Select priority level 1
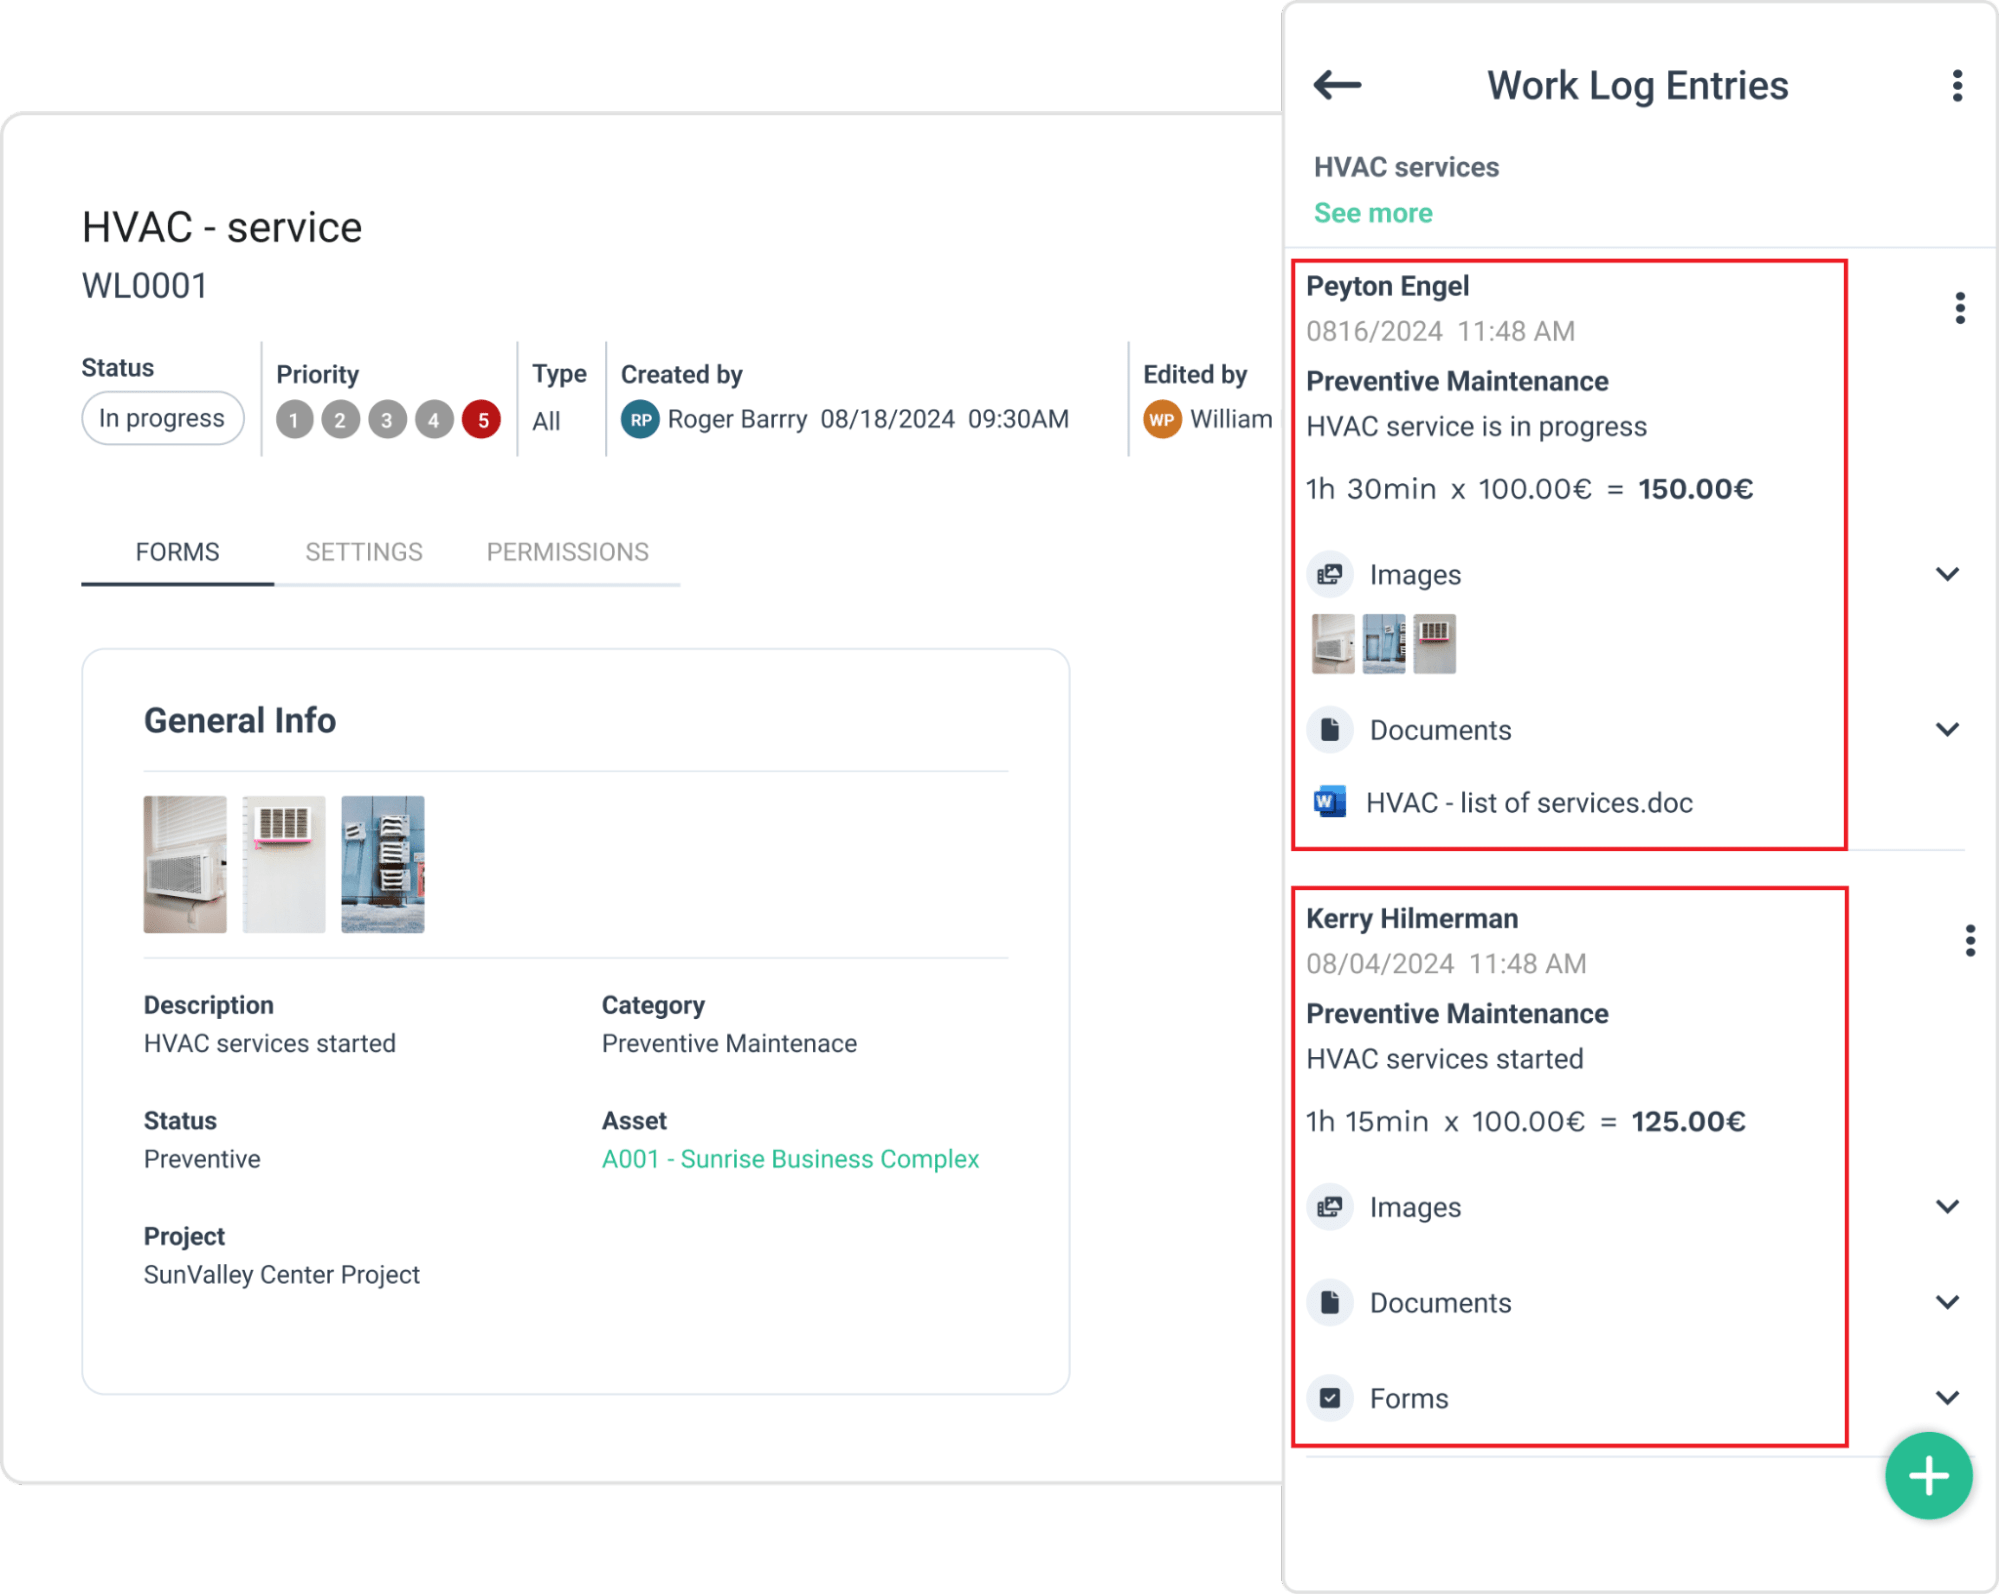This screenshot has width=1999, height=1594. pyautogui.click(x=293, y=420)
